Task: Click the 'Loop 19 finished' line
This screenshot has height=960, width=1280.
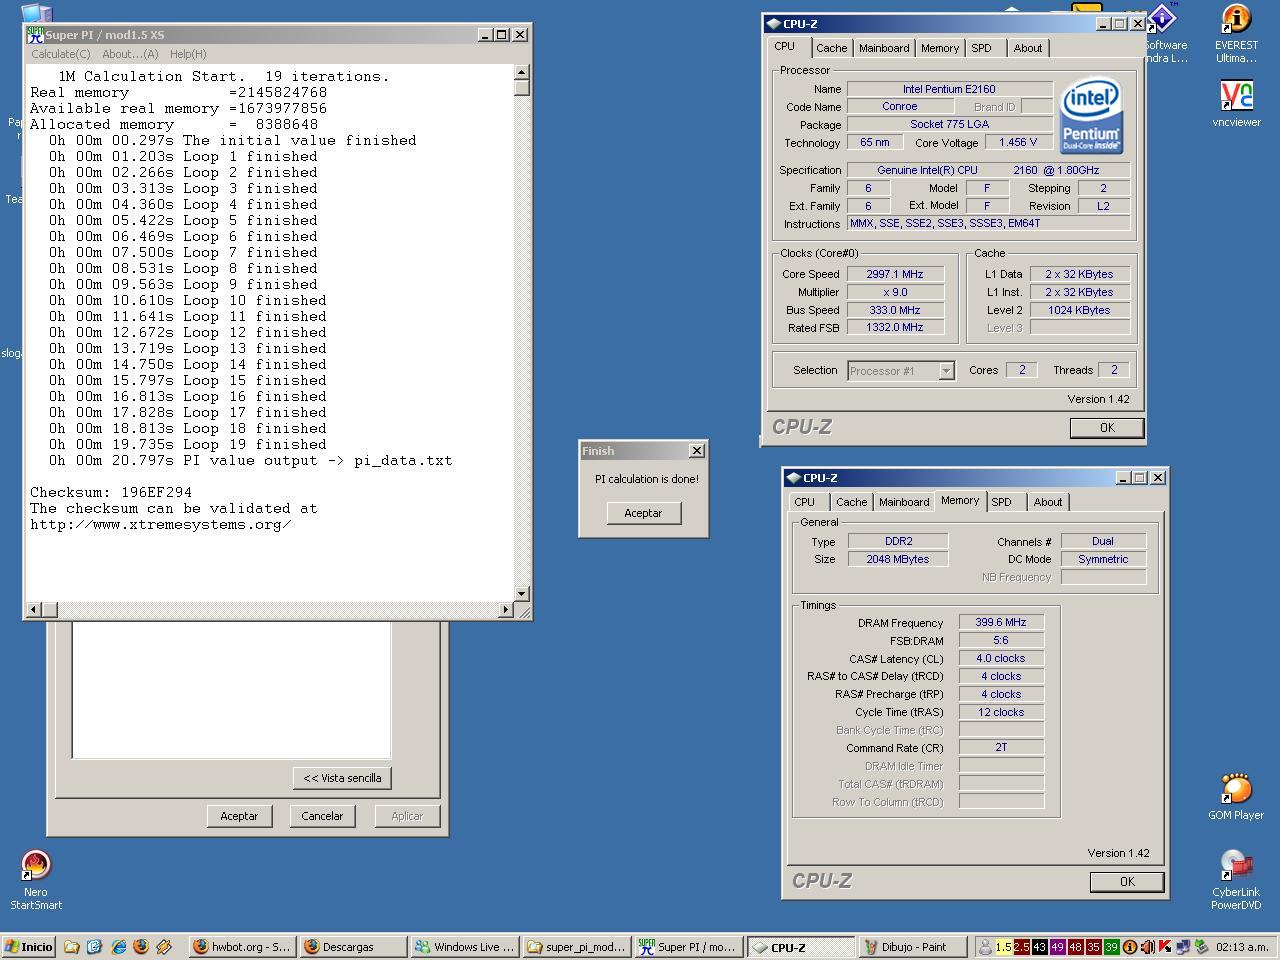Action: pos(188,444)
